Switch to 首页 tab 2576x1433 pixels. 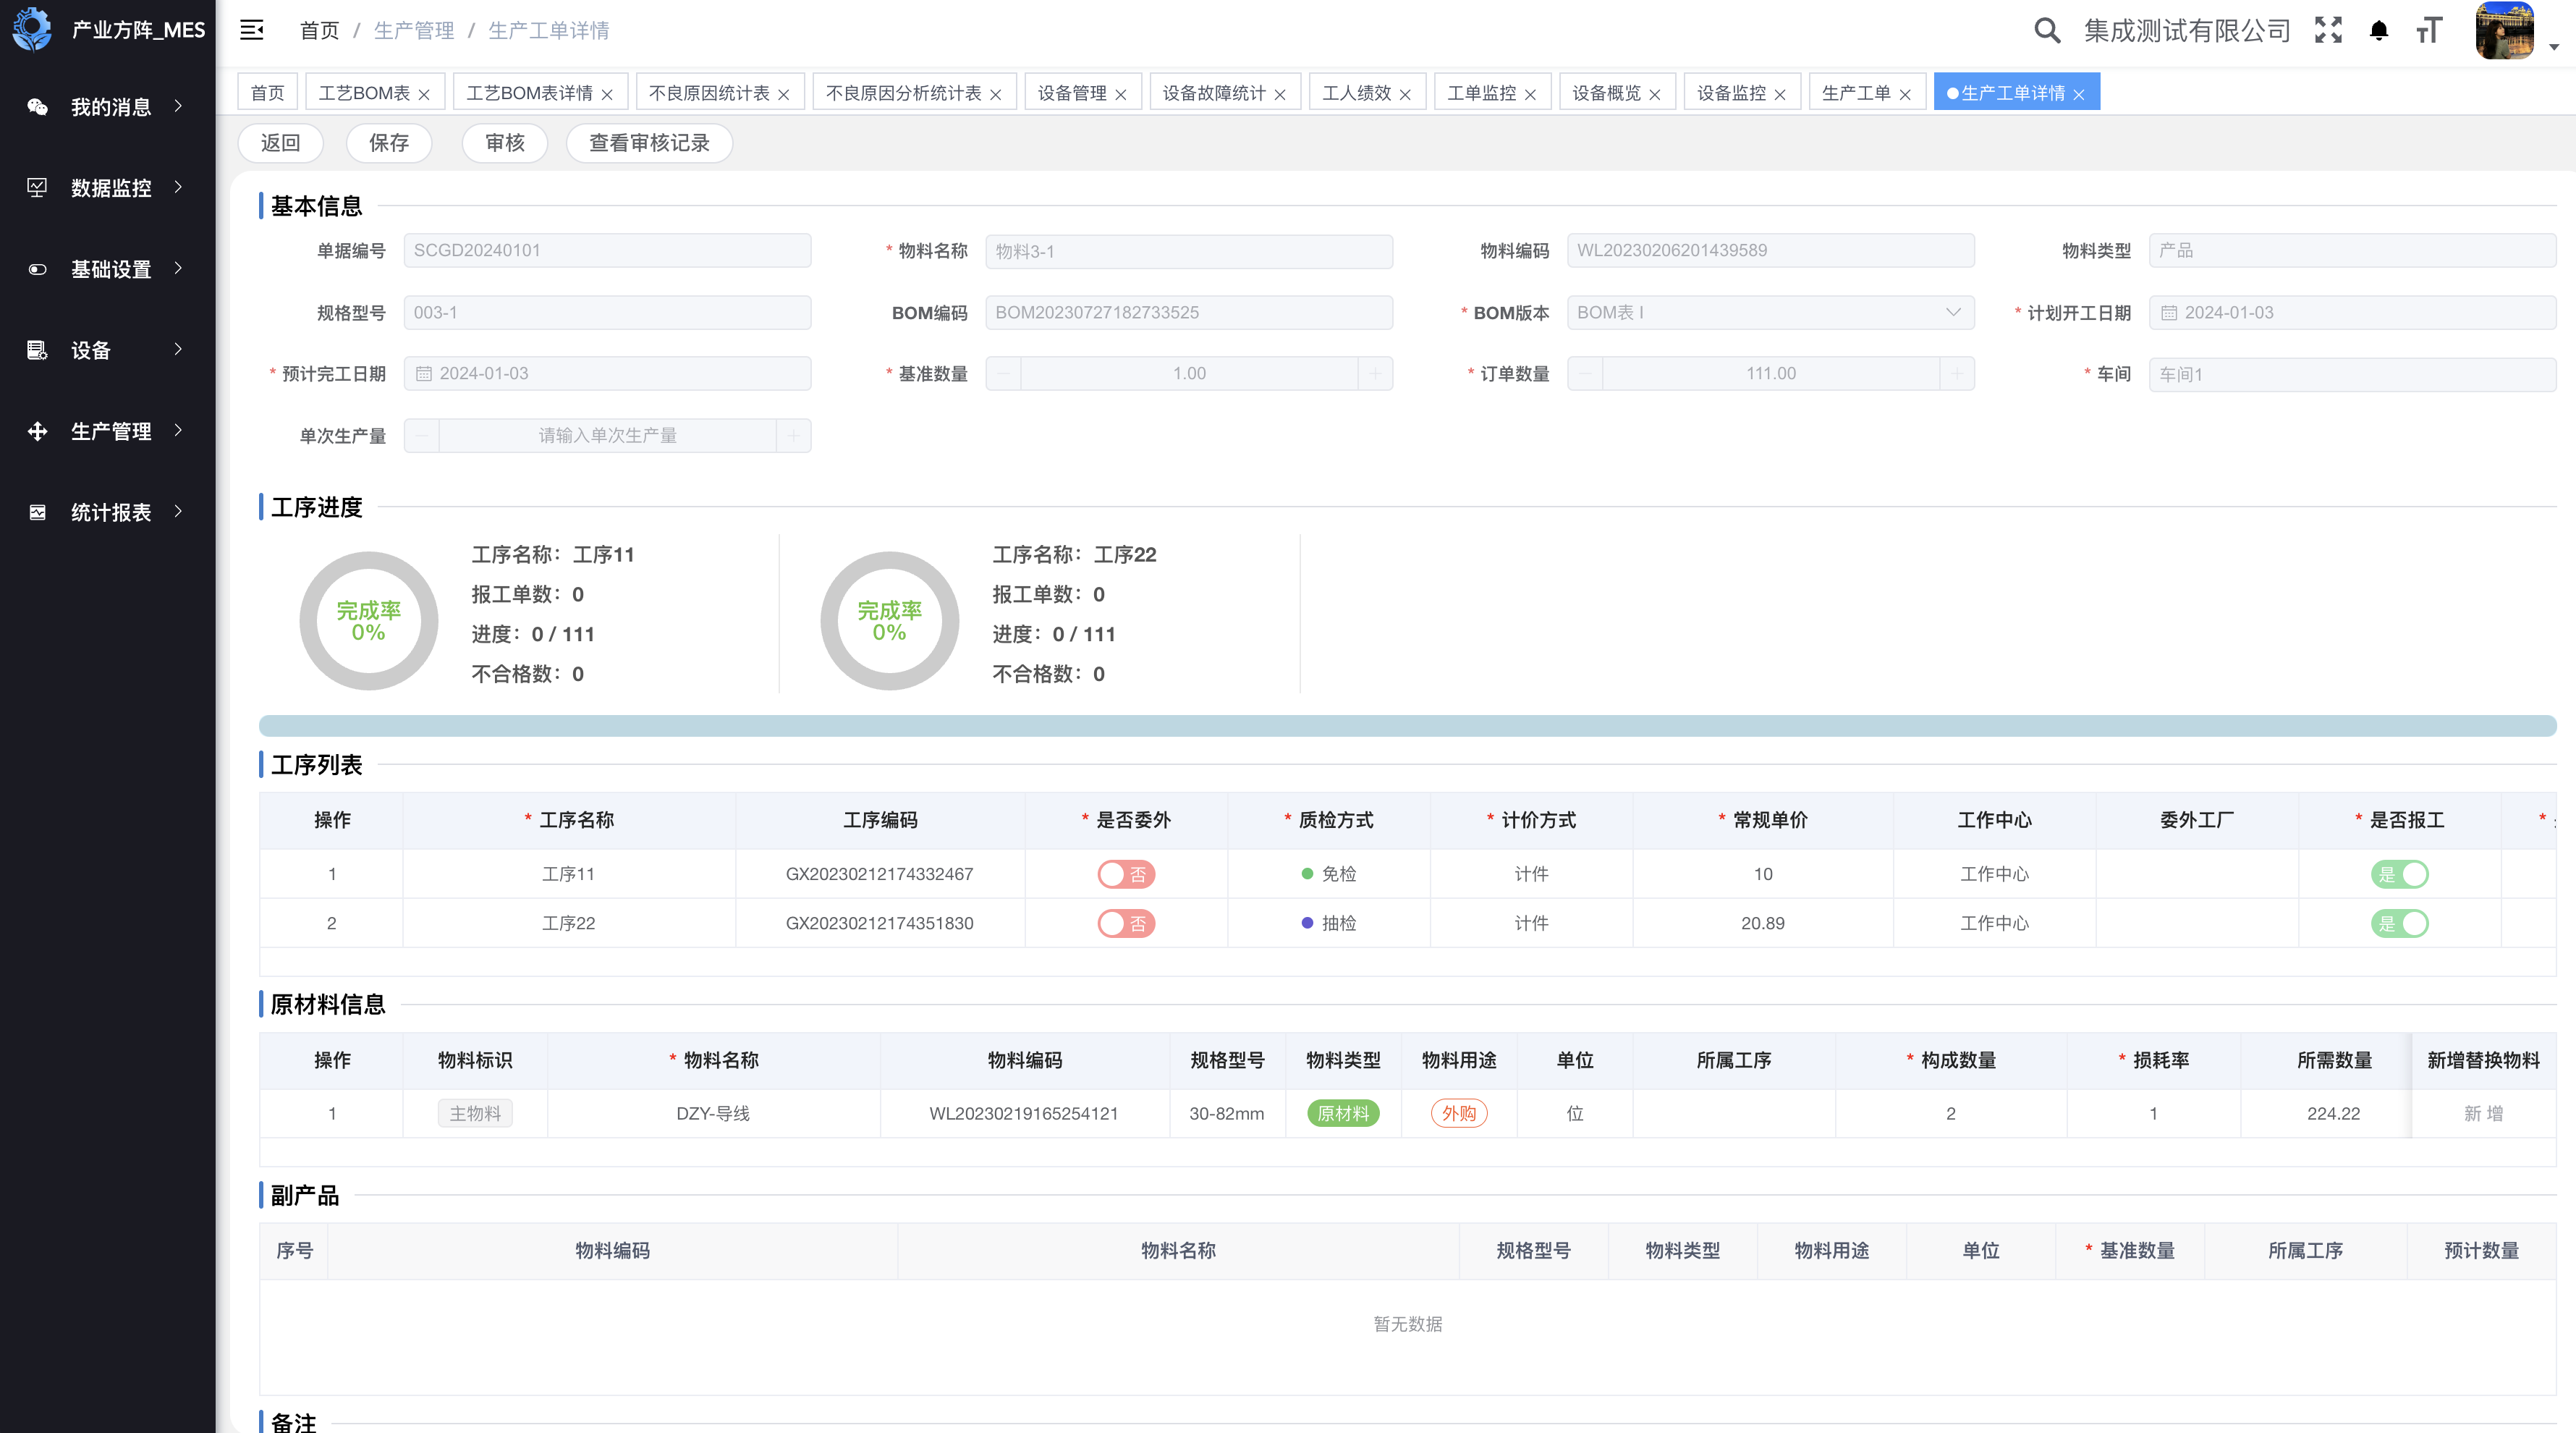pyautogui.click(x=267, y=92)
